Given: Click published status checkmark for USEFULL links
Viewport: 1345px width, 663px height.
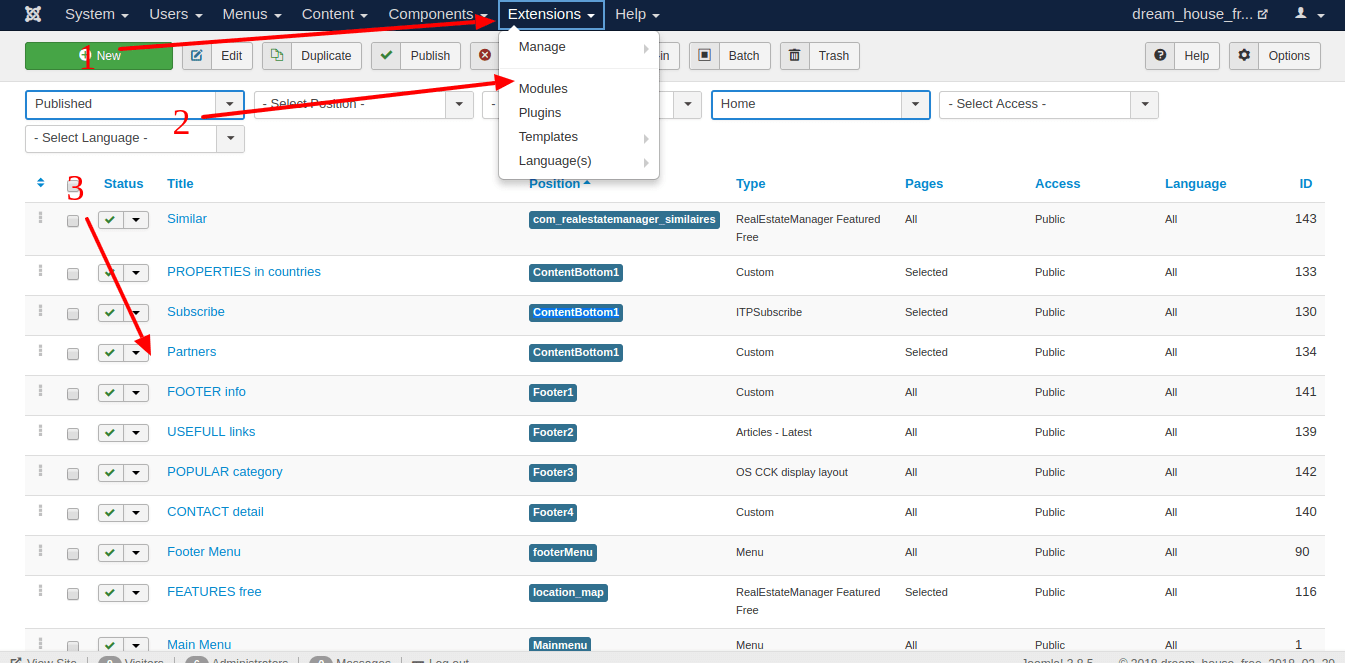Looking at the screenshot, I should coord(111,433).
